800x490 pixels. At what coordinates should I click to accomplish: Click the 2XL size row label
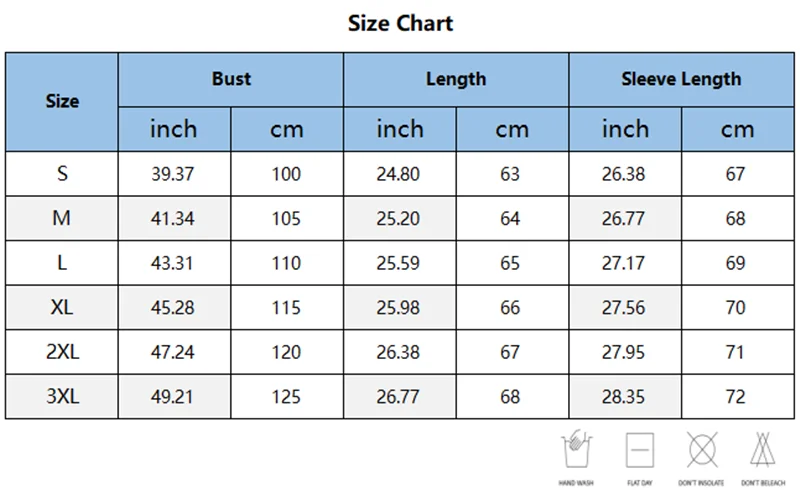pos(62,352)
